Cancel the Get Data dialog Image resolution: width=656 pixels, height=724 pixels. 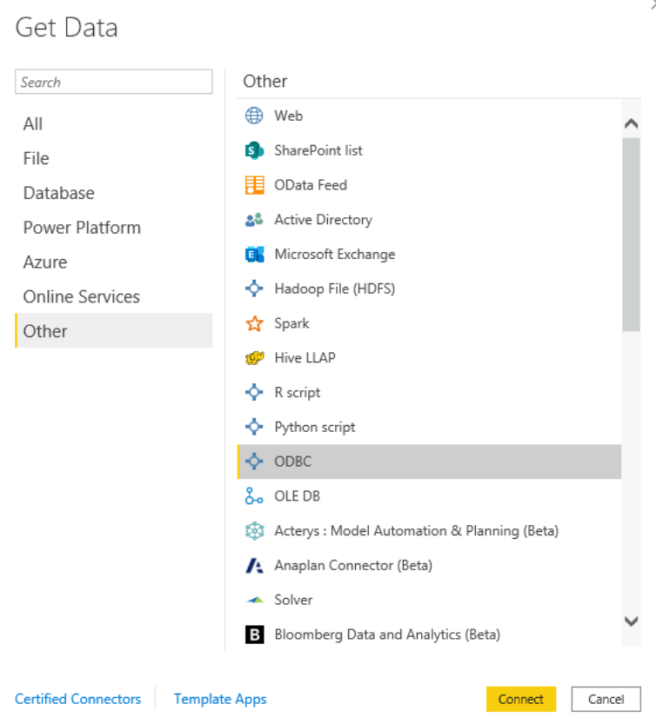[605, 699]
